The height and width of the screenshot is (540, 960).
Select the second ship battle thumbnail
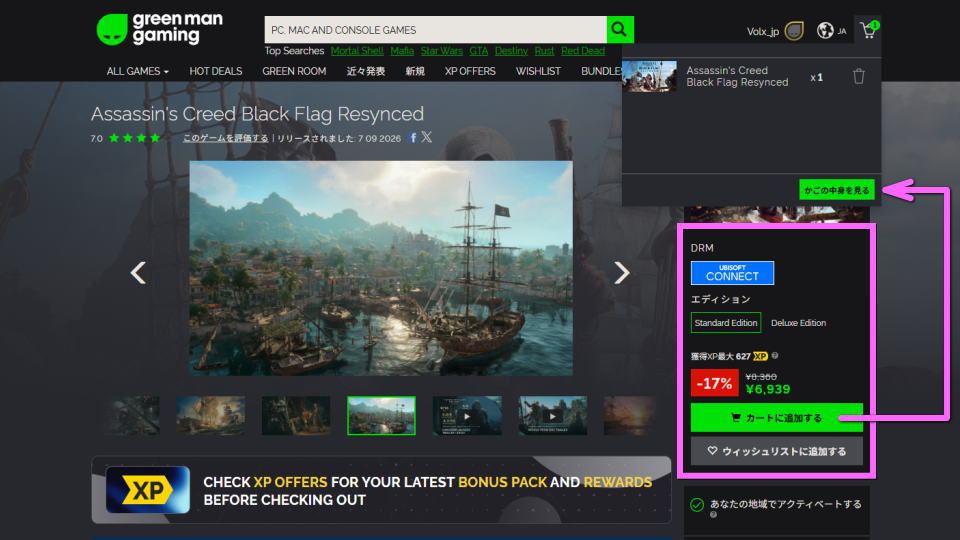click(211, 416)
